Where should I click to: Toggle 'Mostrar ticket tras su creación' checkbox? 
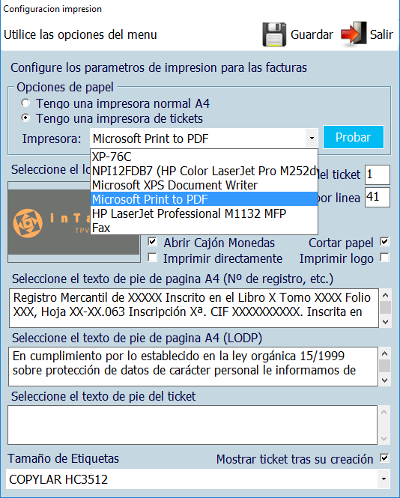pos(384,458)
